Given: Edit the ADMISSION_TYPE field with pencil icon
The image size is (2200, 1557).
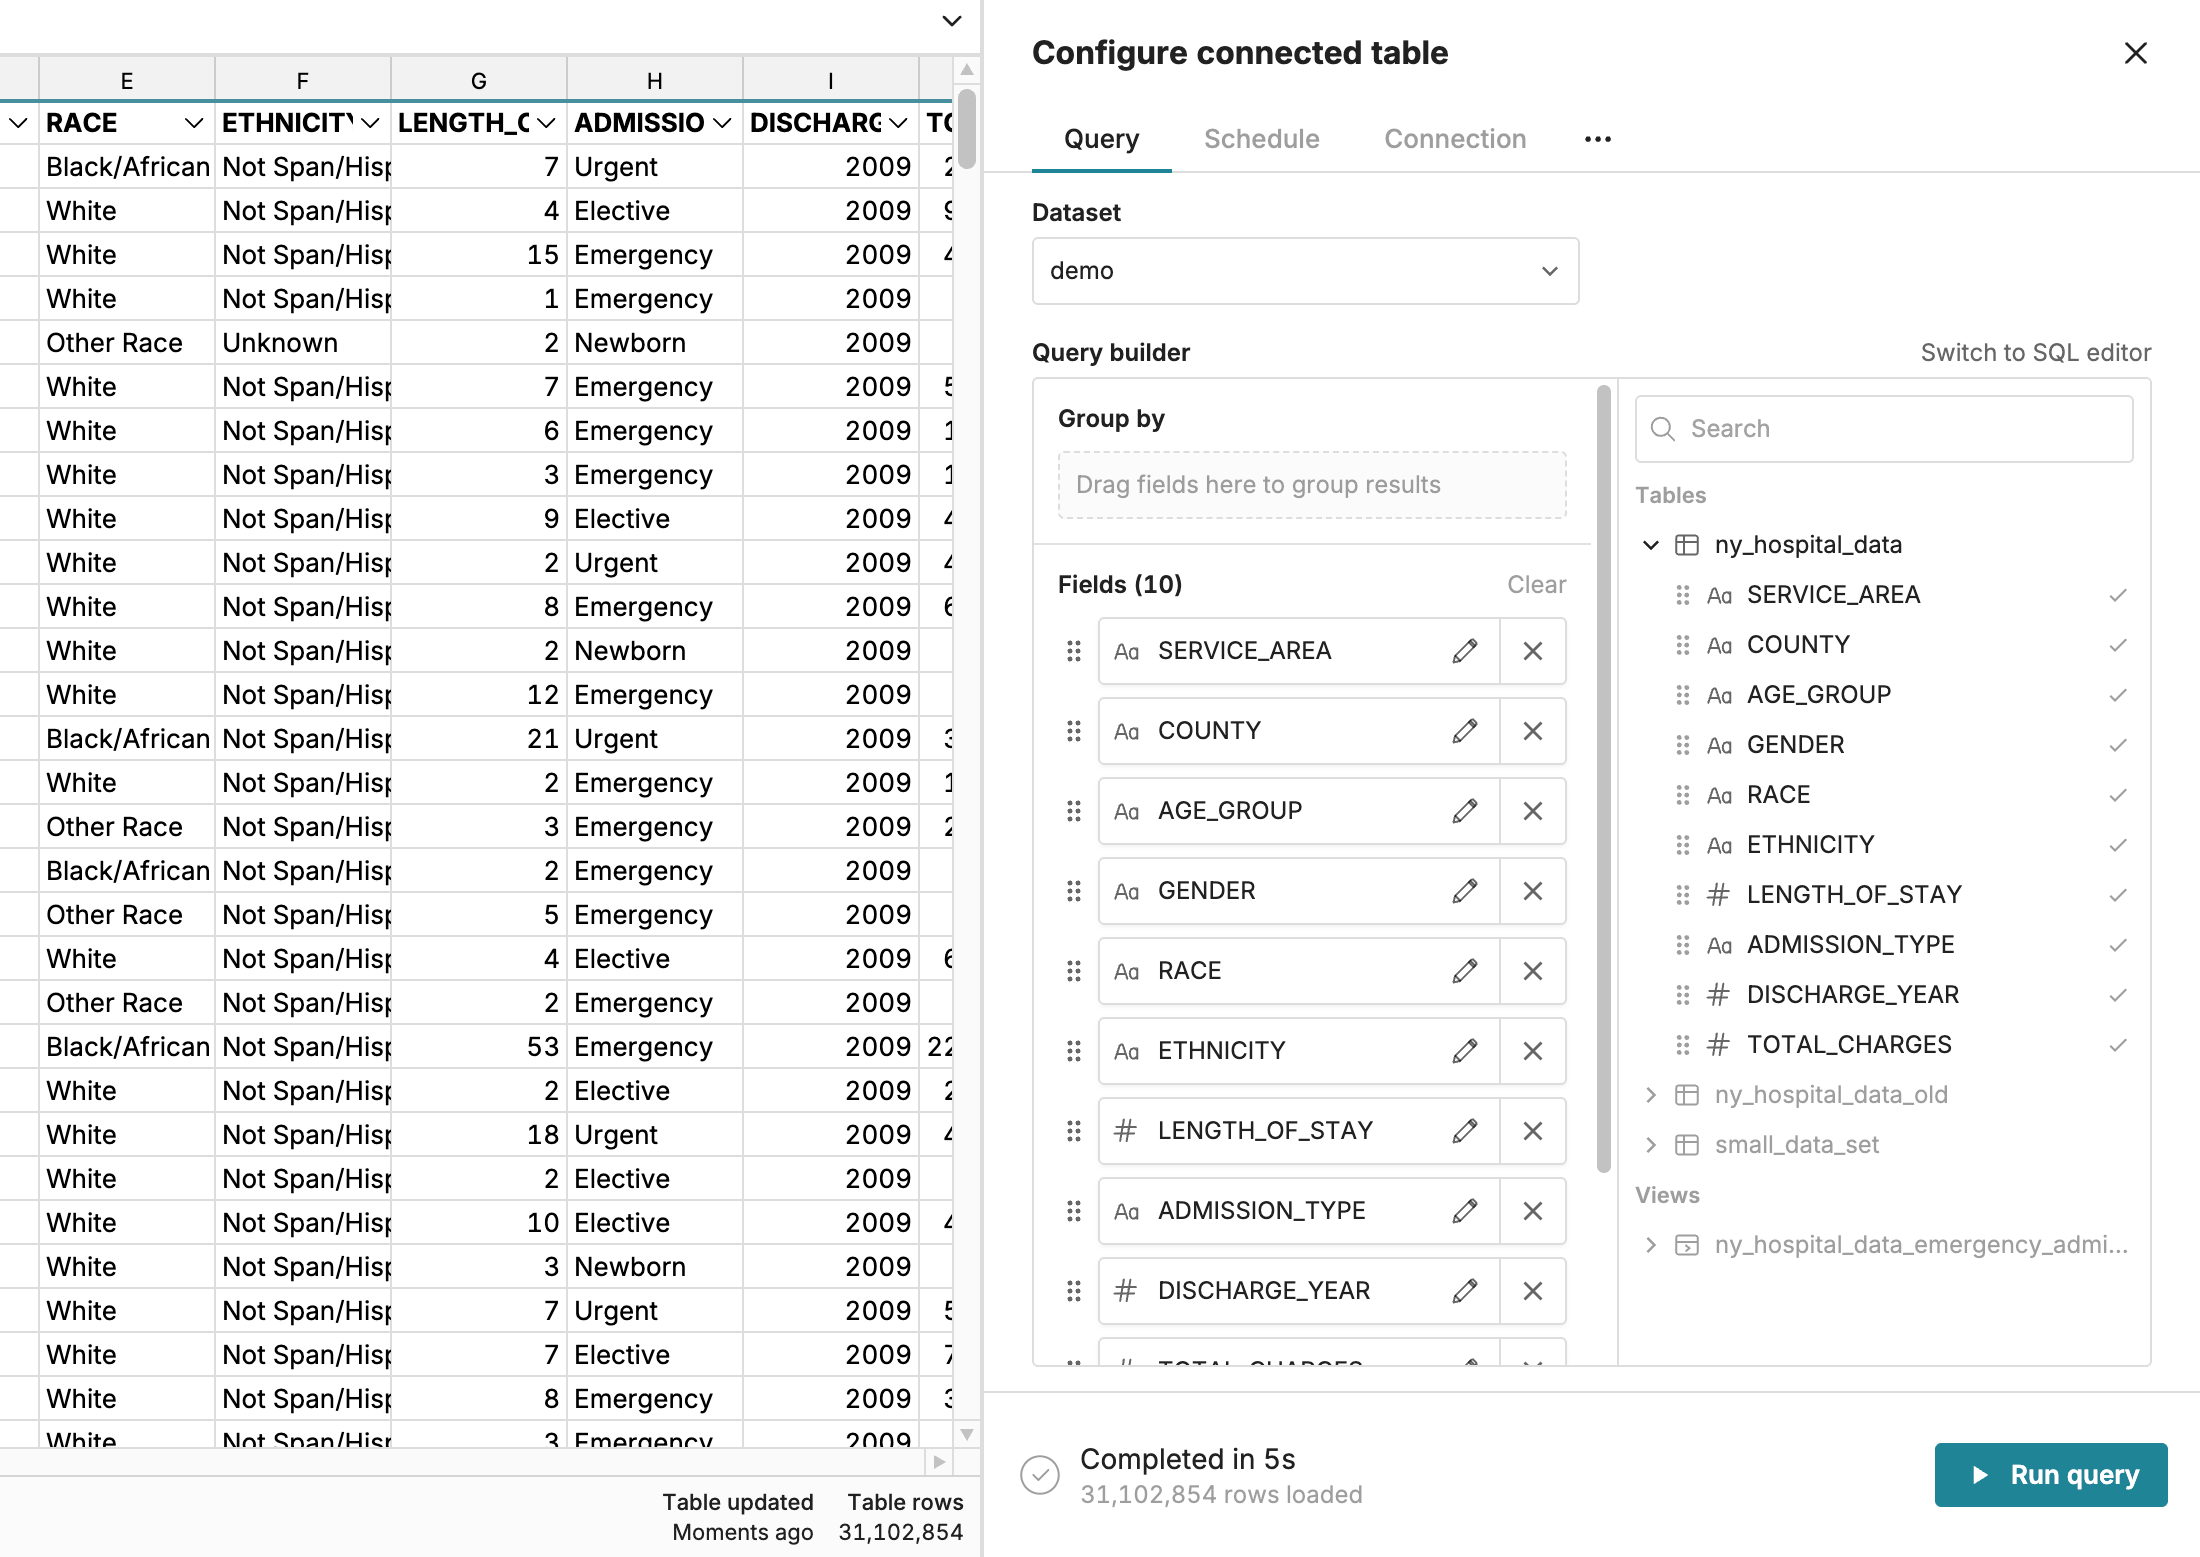Looking at the screenshot, I should point(1465,1211).
